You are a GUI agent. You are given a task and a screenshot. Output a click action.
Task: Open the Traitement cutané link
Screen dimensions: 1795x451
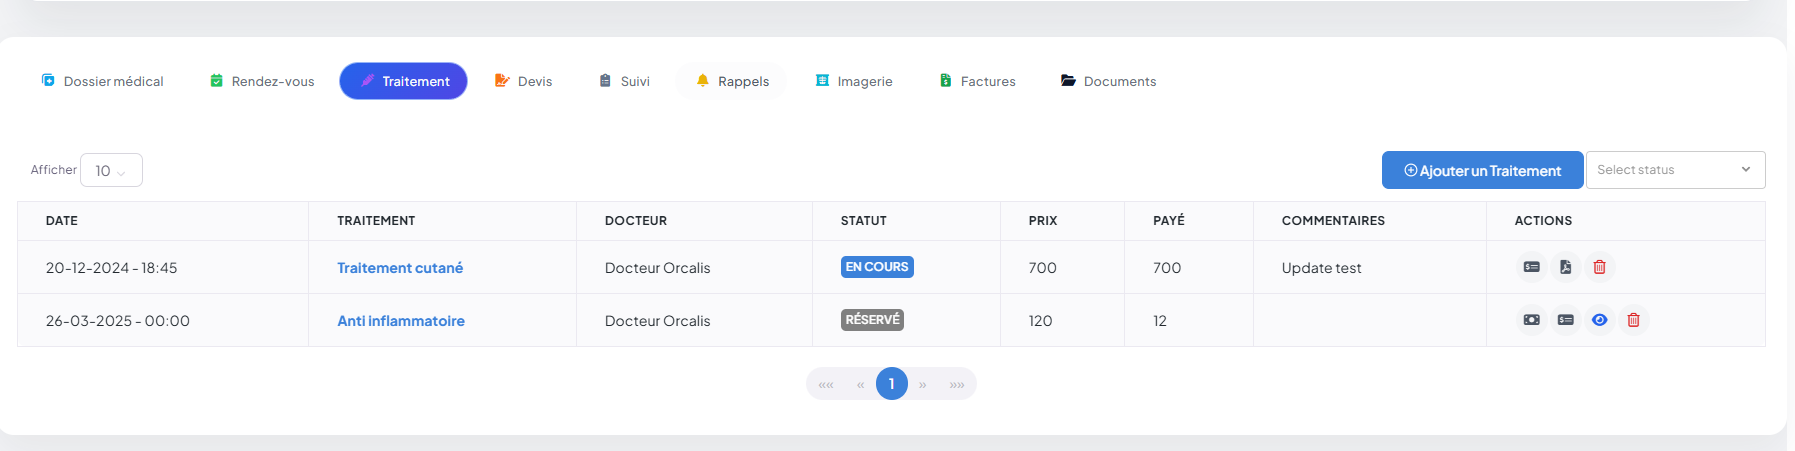(x=400, y=268)
